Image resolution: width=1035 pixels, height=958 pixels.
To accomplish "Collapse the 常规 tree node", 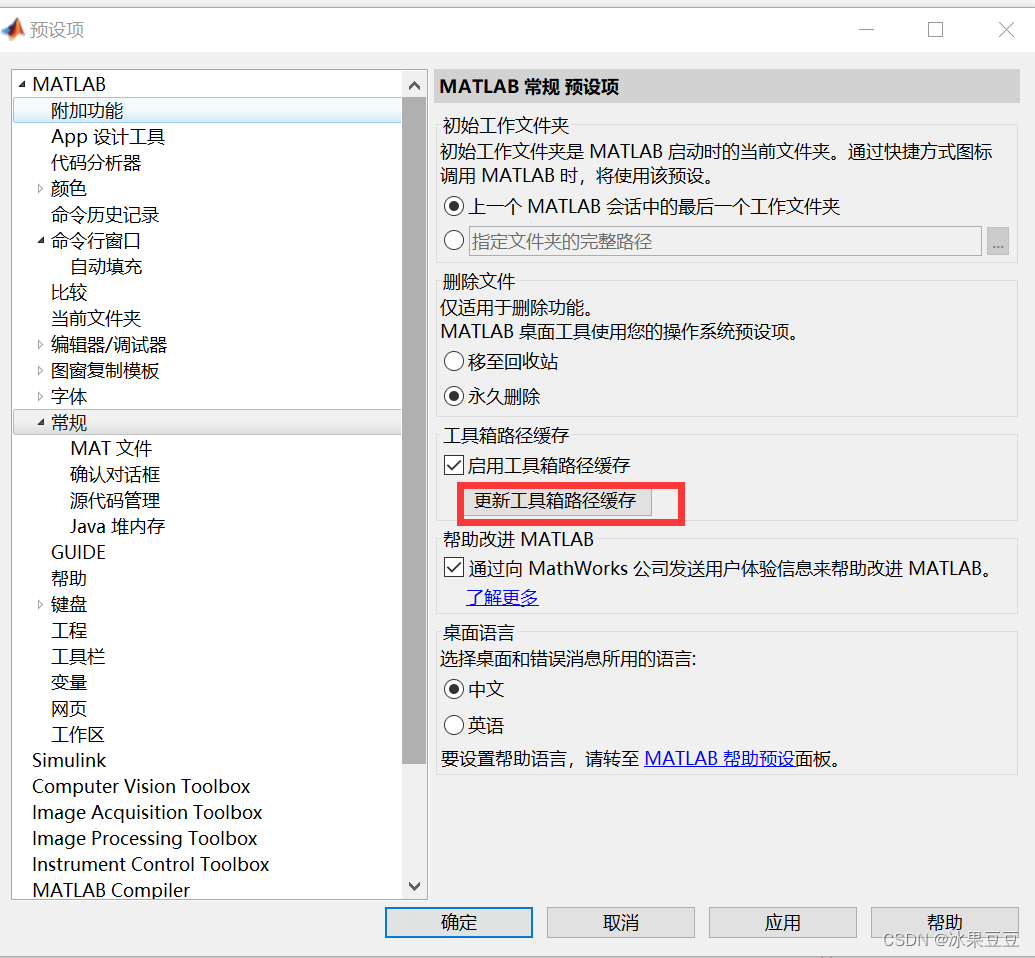I will pyautogui.click(x=40, y=423).
